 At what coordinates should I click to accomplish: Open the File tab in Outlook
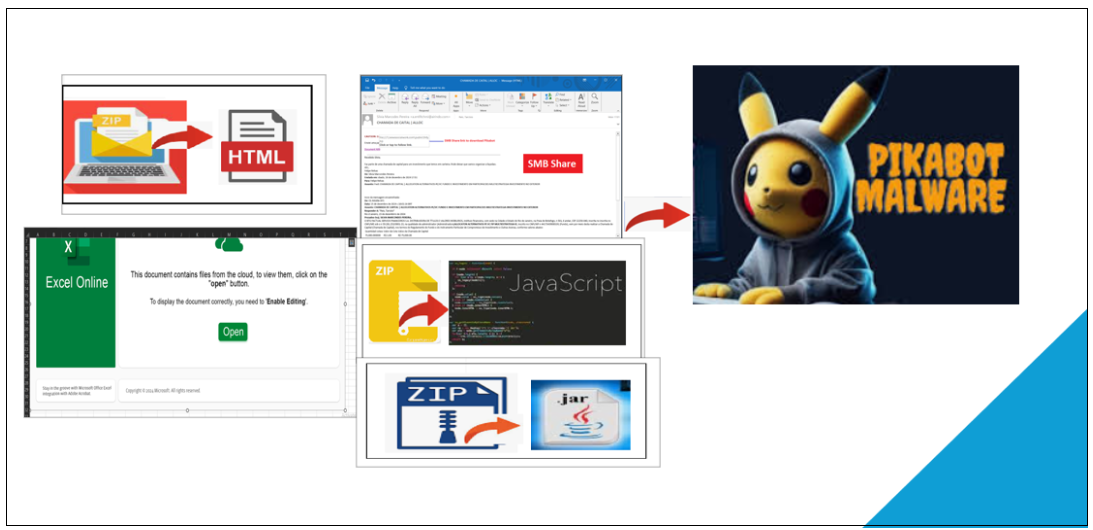367,88
